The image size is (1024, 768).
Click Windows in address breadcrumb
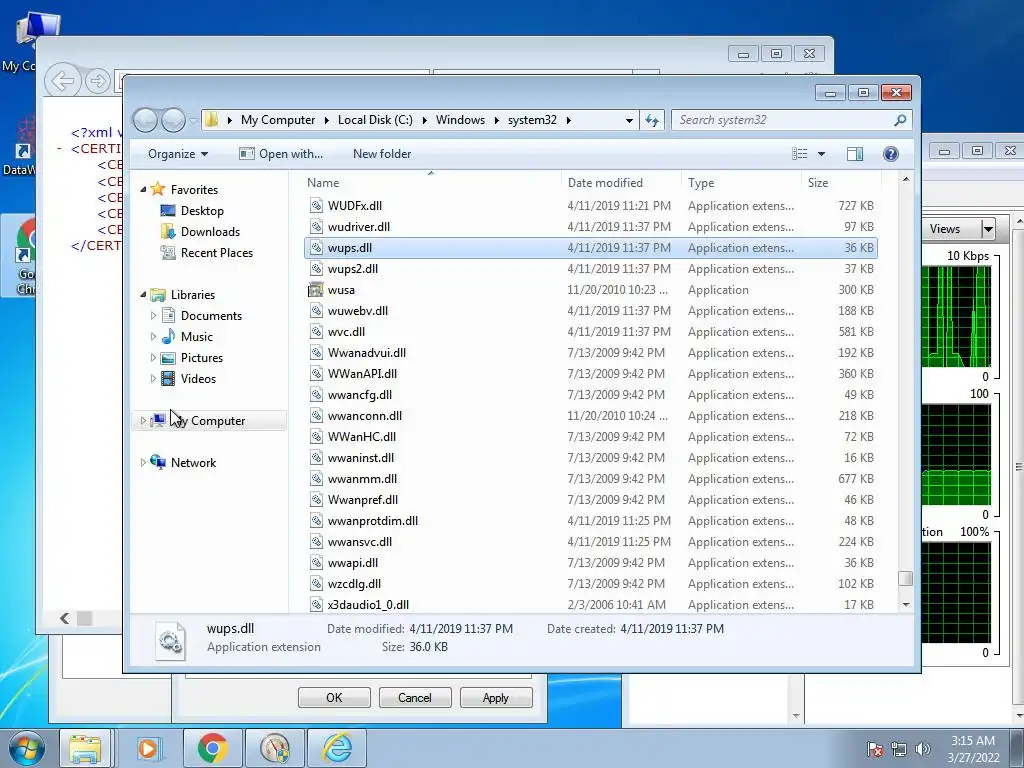point(460,120)
